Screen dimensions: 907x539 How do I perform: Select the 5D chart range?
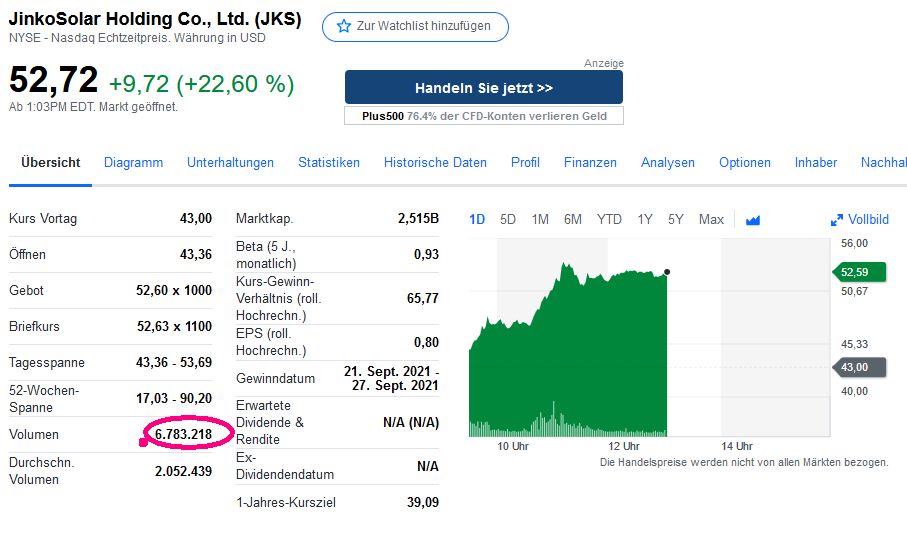pos(508,219)
